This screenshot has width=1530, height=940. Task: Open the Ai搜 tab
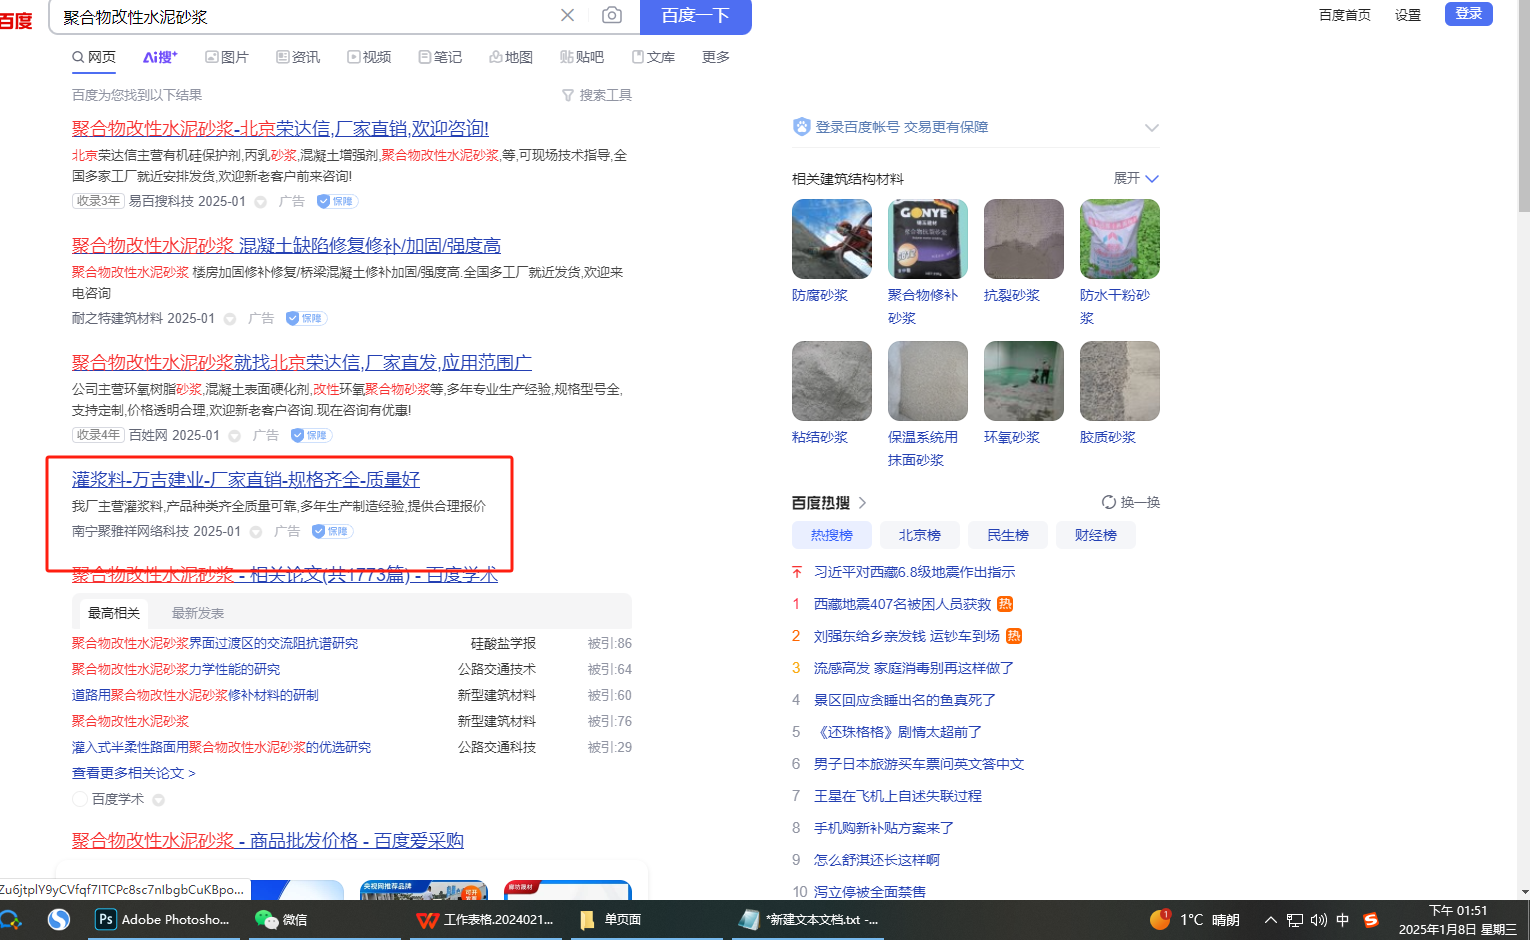160,57
